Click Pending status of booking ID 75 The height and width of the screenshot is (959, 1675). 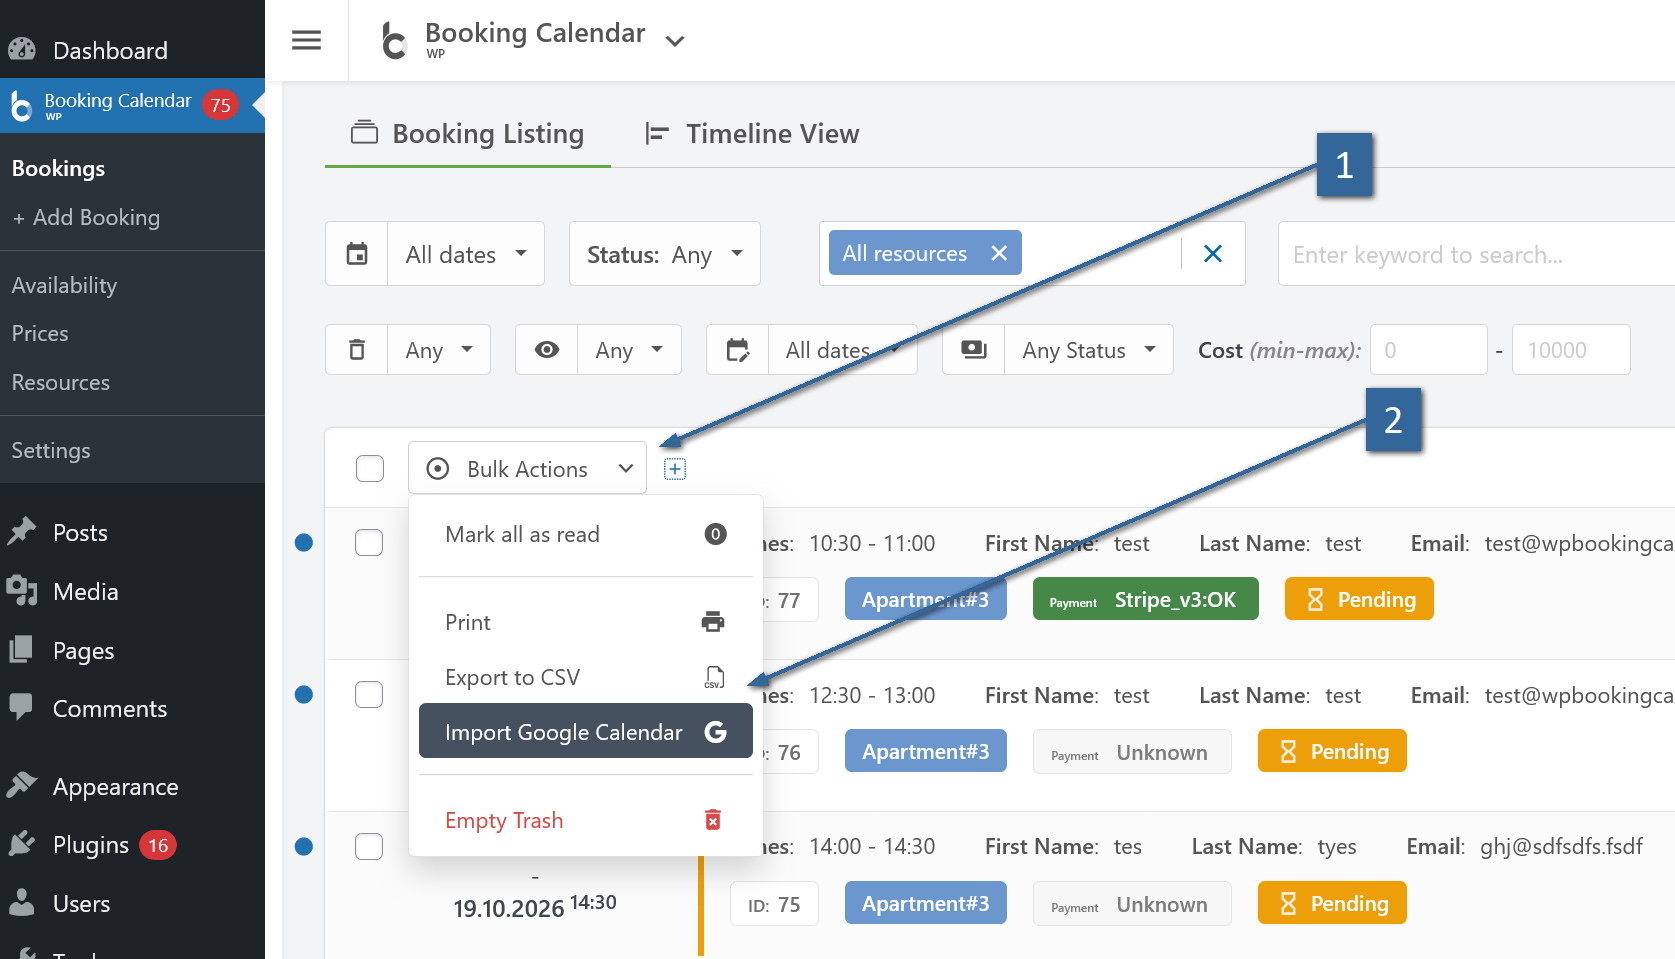(1332, 903)
